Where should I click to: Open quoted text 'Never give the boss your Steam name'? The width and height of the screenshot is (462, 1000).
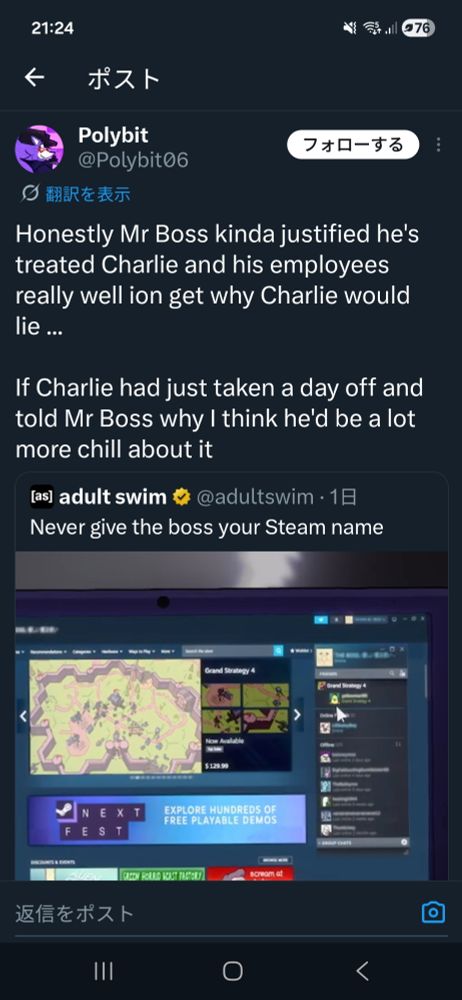[x=207, y=527]
